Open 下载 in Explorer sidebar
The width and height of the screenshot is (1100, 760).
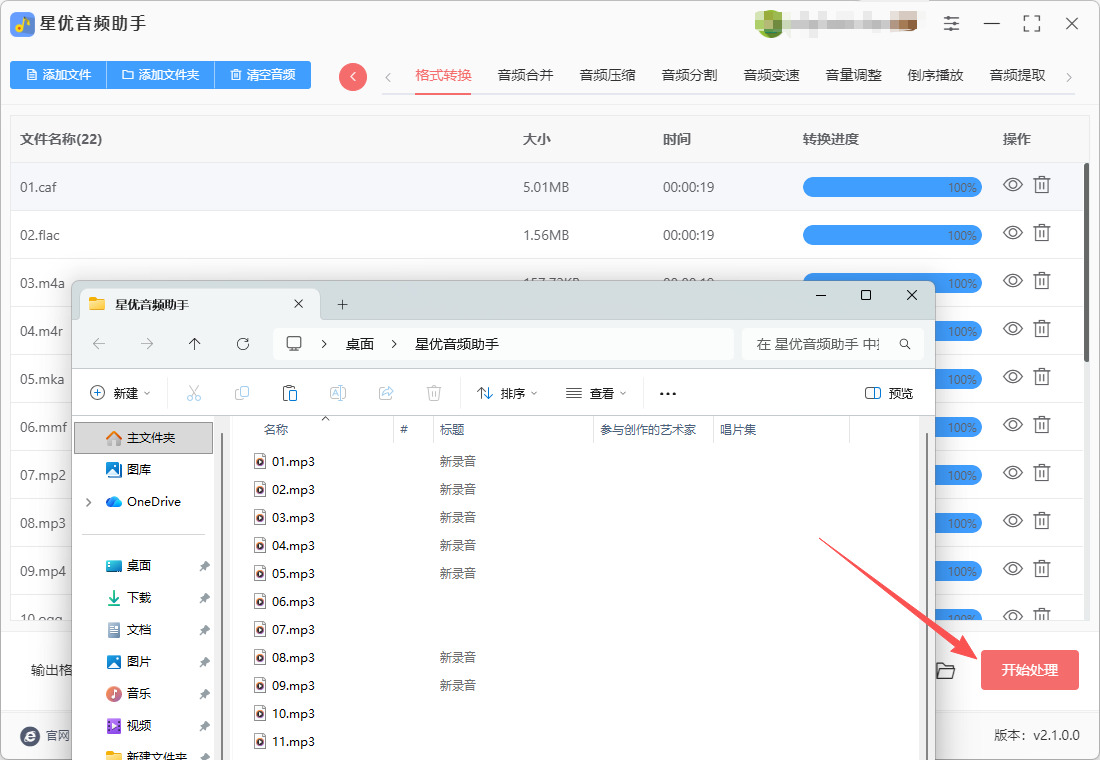(x=139, y=598)
